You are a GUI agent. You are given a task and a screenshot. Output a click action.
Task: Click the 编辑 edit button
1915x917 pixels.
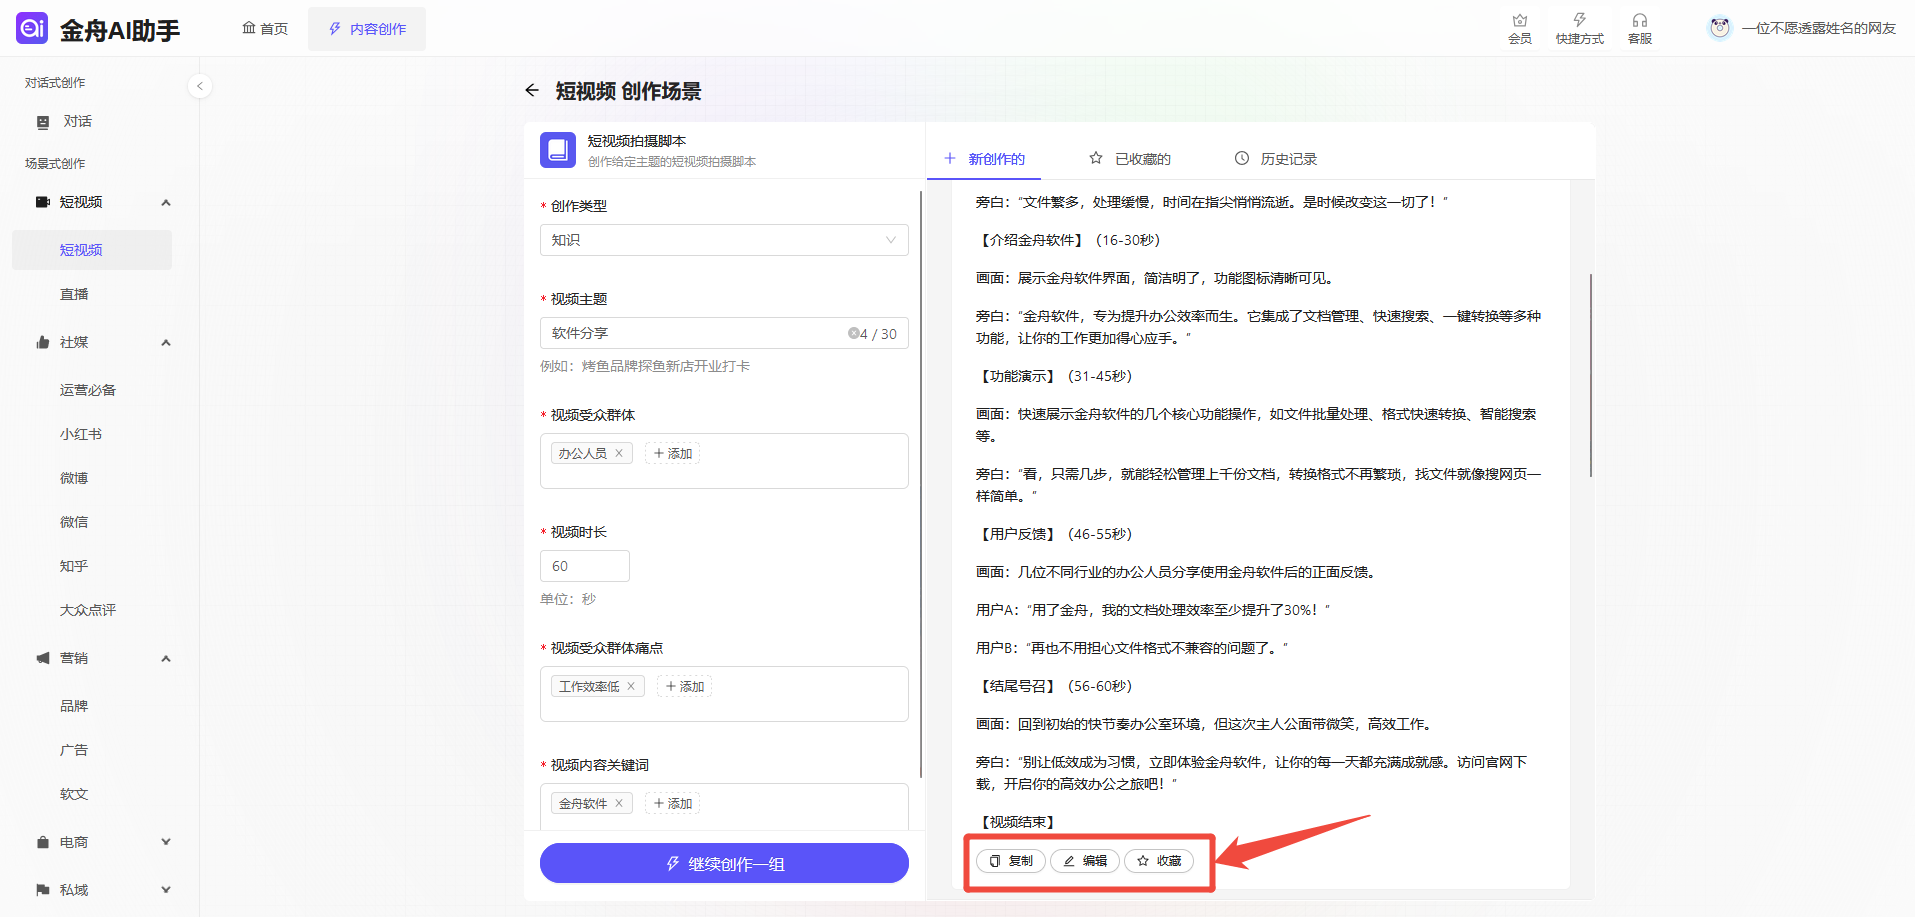click(1085, 861)
